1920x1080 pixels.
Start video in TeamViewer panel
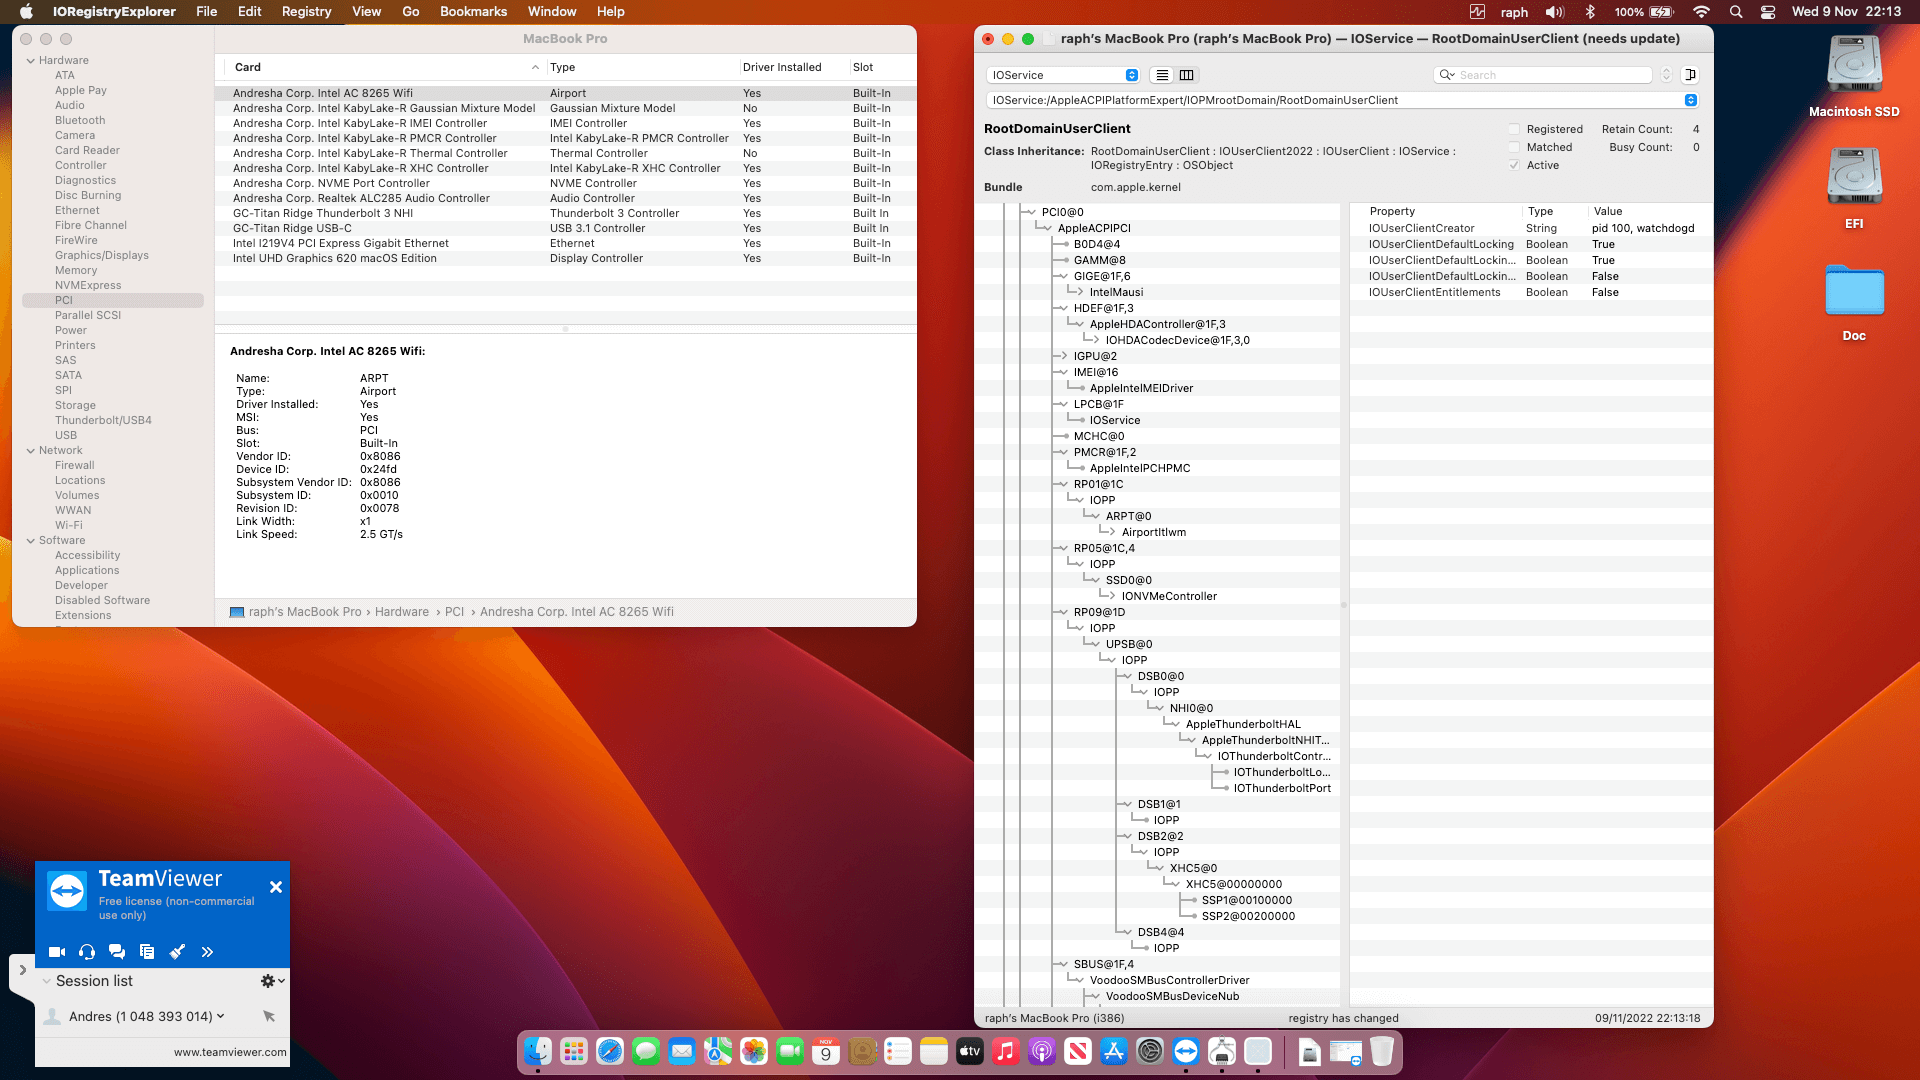(x=57, y=952)
